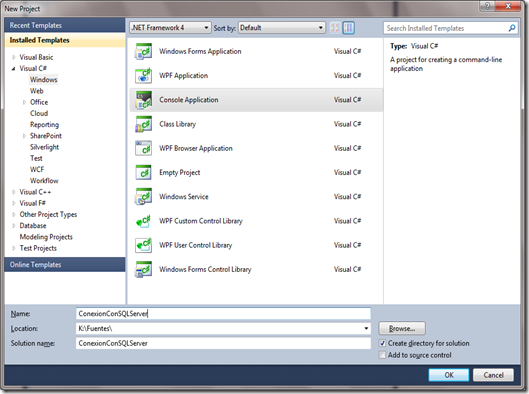Expand the Office tree node
The height and width of the screenshot is (394, 529).
(24, 102)
